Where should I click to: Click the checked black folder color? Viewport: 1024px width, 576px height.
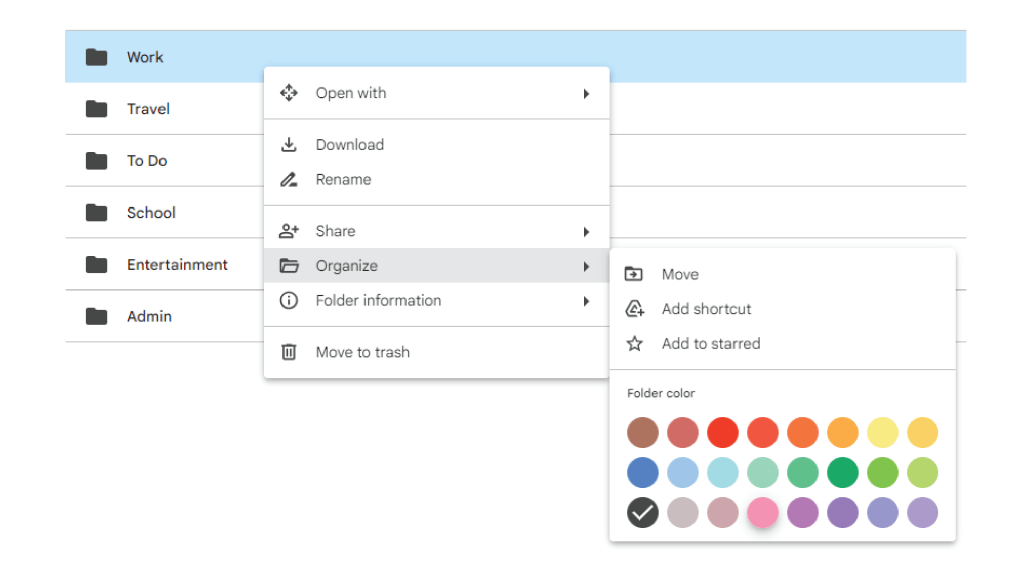[642, 512]
